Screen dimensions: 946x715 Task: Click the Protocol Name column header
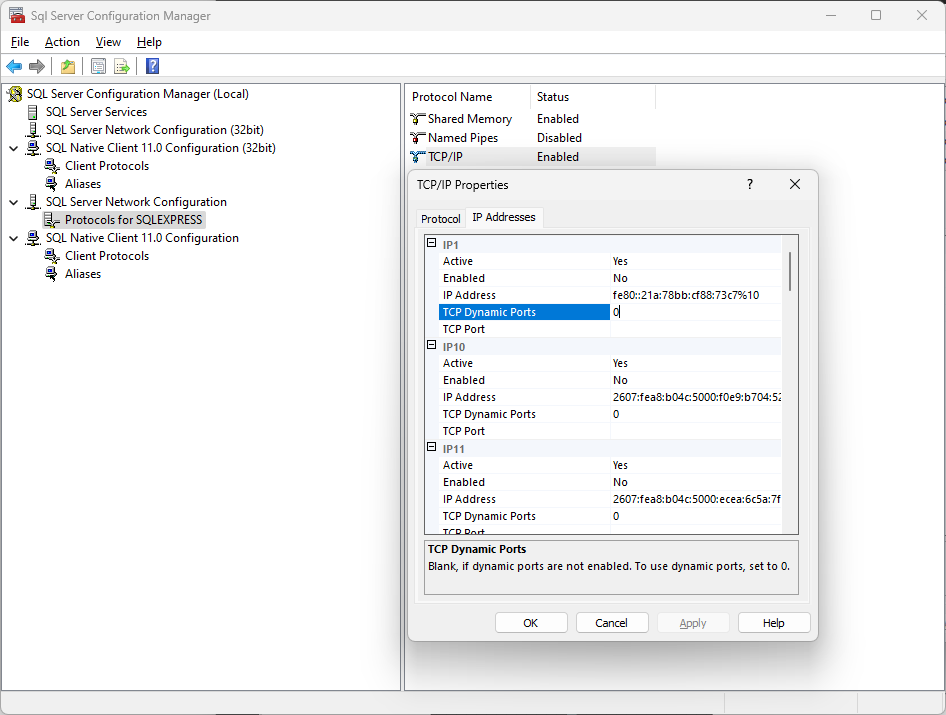pyautogui.click(x=468, y=97)
